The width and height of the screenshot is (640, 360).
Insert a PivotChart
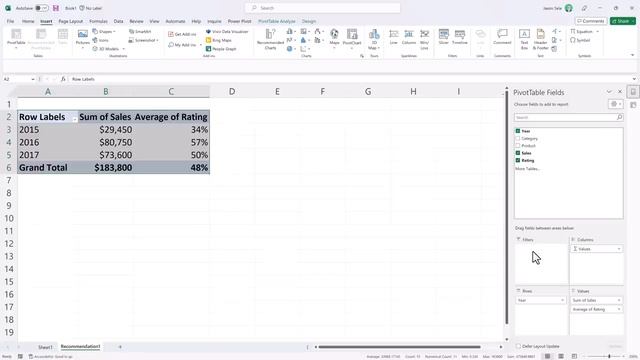(x=352, y=38)
